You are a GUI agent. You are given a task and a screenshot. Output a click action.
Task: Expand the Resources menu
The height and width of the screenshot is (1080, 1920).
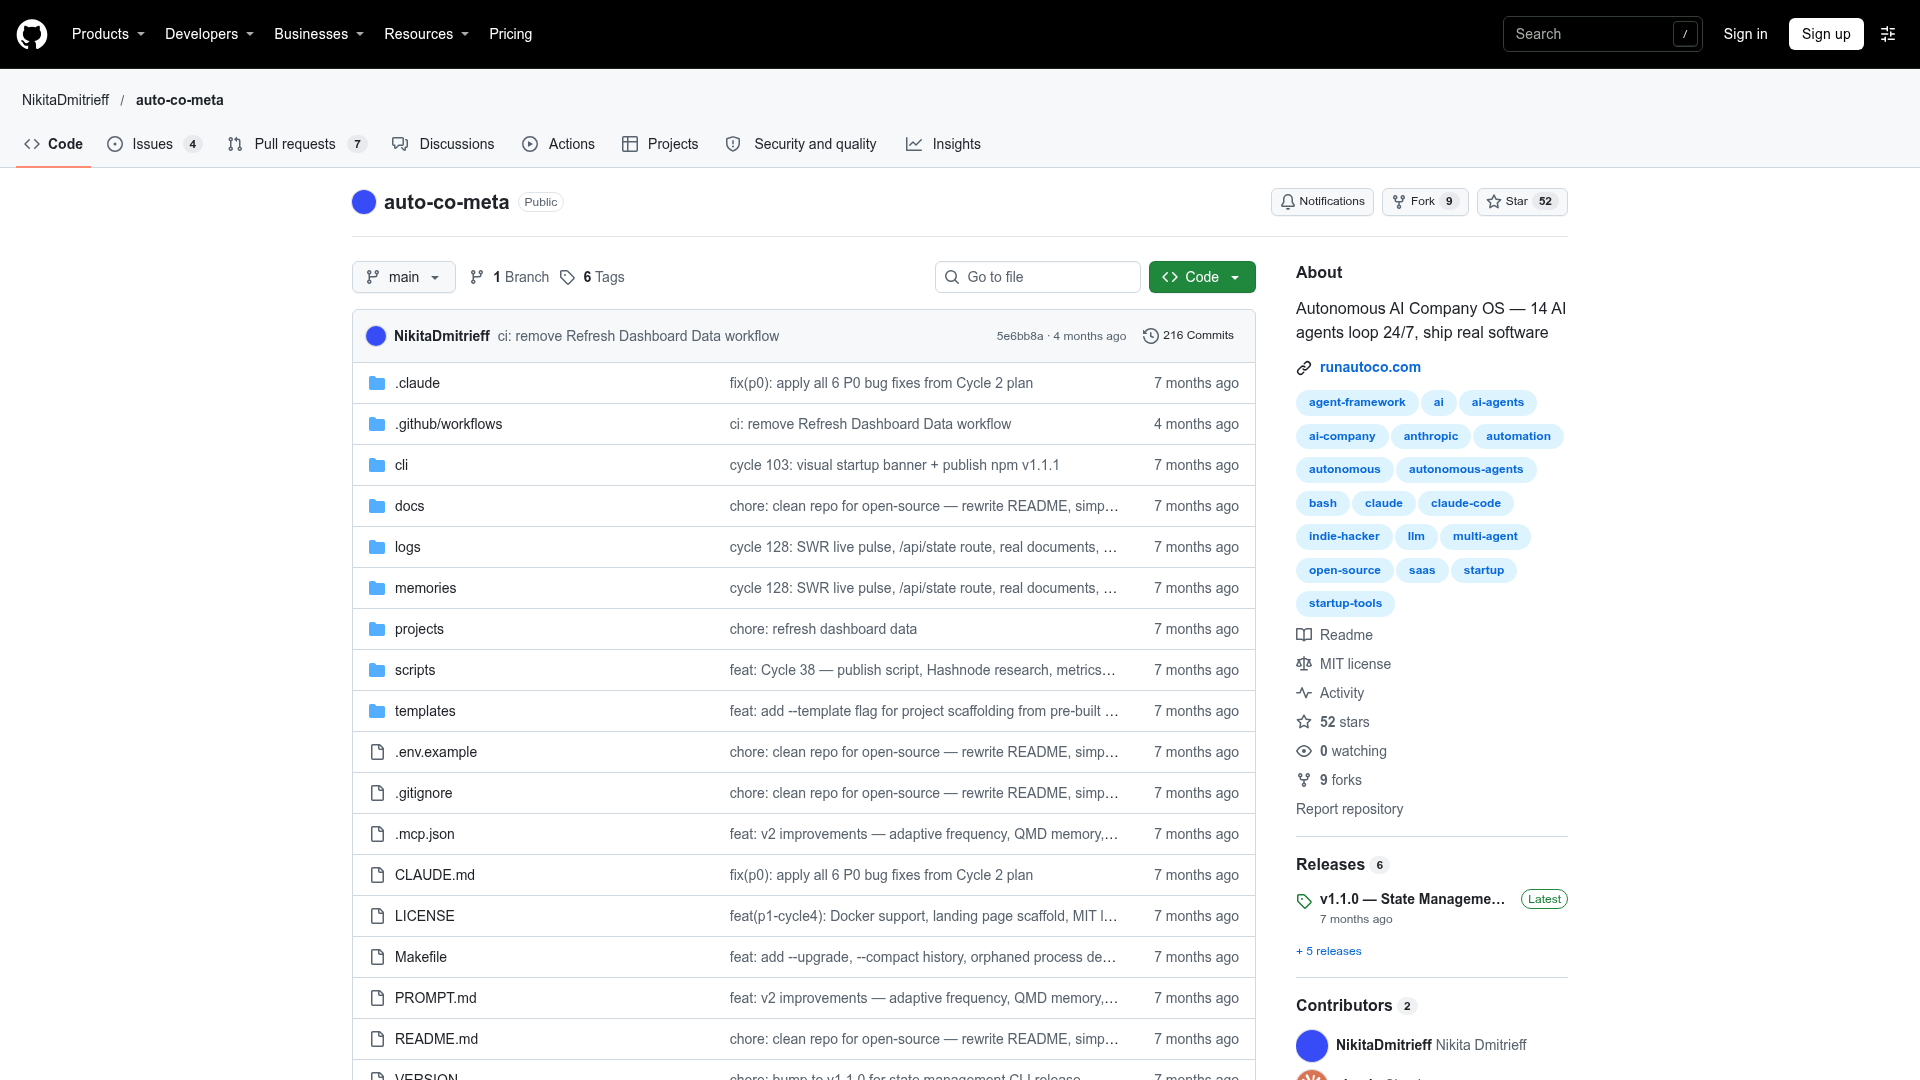coord(426,34)
